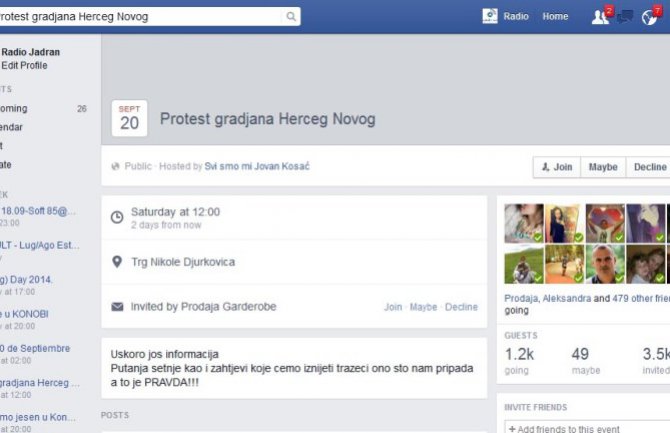Image resolution: width=670 pixels, height=433 pixels.
Task: Click the search magnifier icon
Action: click(x=291, y=17)
